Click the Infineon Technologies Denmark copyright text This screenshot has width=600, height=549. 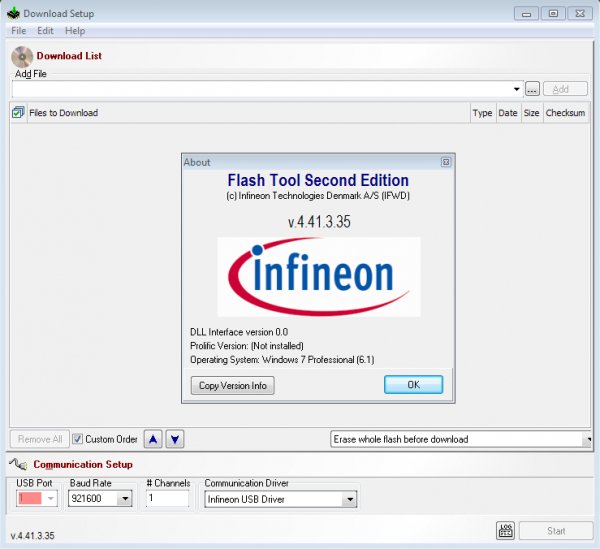pyautogui.click(x=318, y=196)
